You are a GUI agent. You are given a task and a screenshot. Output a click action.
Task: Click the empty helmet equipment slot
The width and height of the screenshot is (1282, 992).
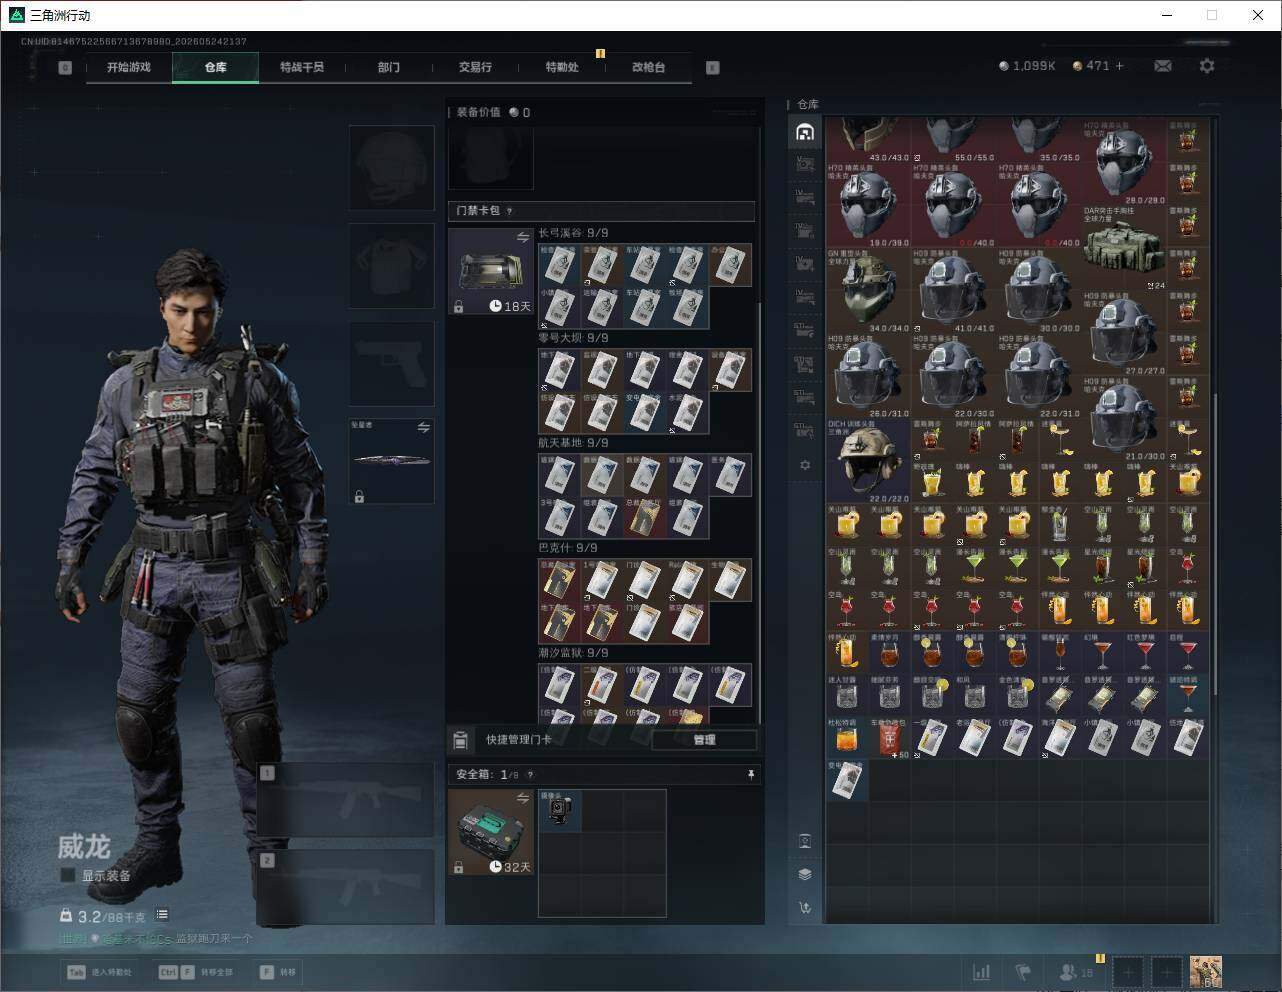(392, 168)
